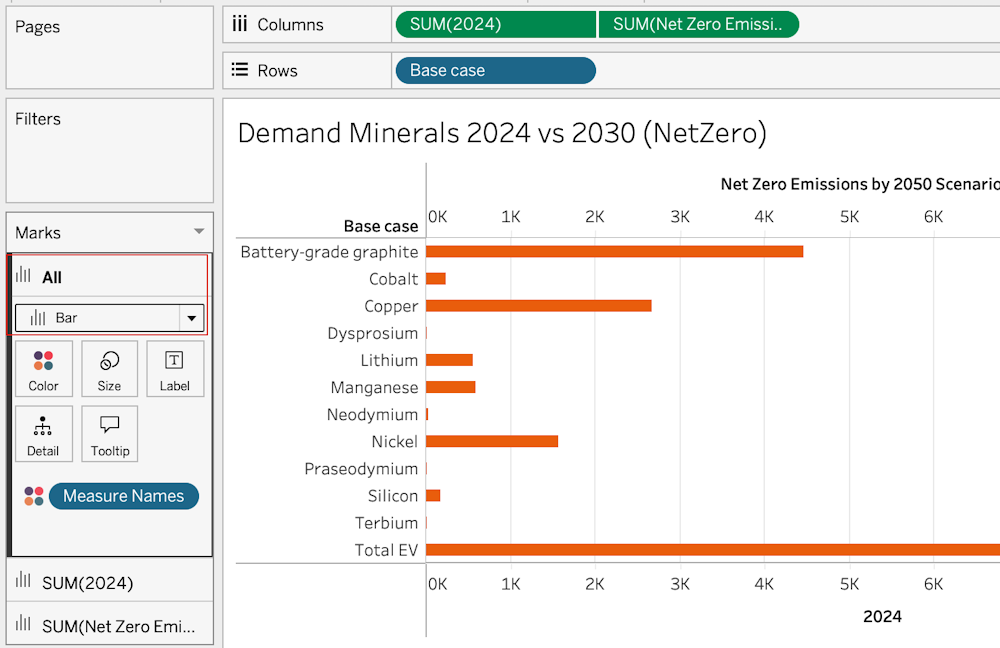Open the SUM(Net Zero Emi... marks tab
1000x648 pixels.
(110, 624)
